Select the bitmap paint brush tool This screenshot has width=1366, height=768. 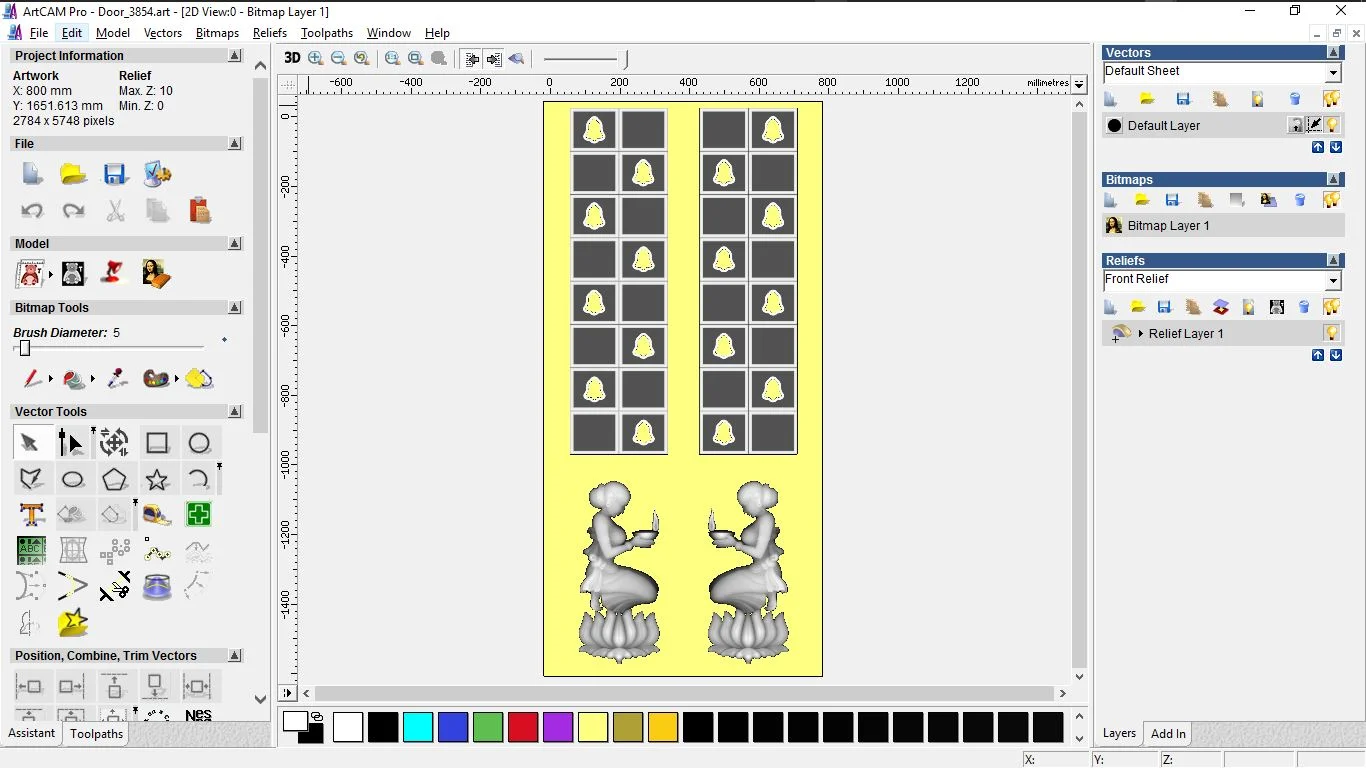tap(33, 379)
